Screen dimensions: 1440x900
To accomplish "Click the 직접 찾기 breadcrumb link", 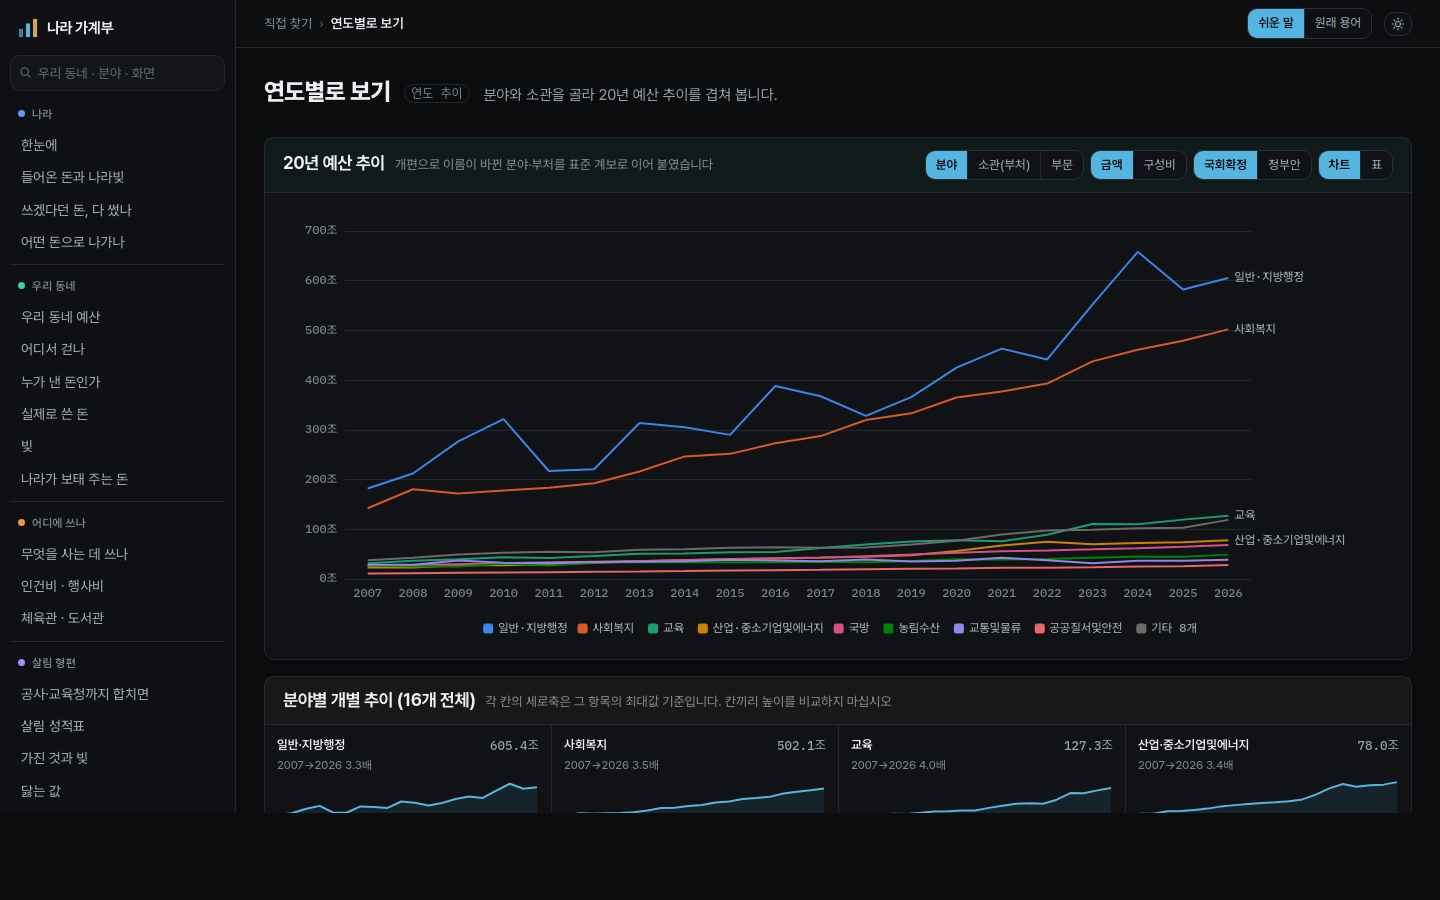I will (x=288, y=23).
